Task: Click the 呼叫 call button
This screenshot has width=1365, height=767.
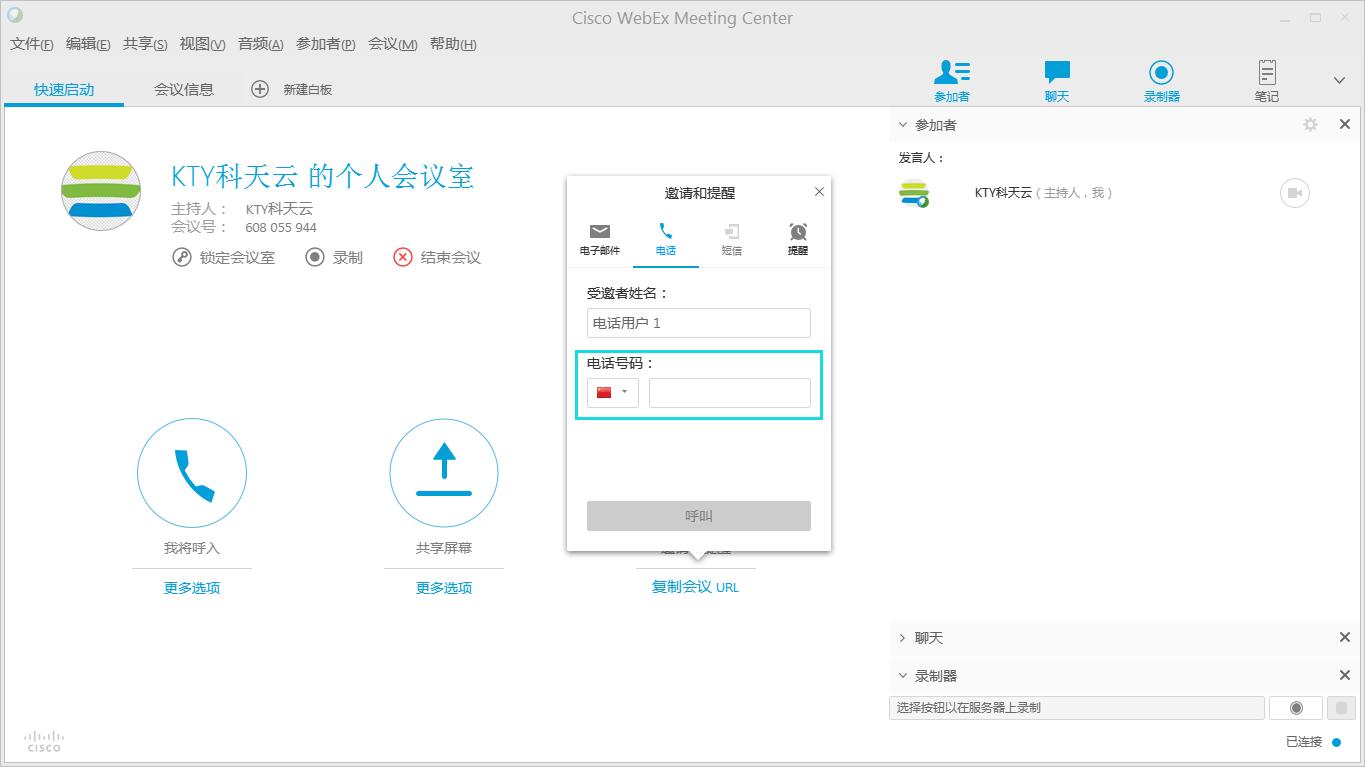Action: (699, 516)
